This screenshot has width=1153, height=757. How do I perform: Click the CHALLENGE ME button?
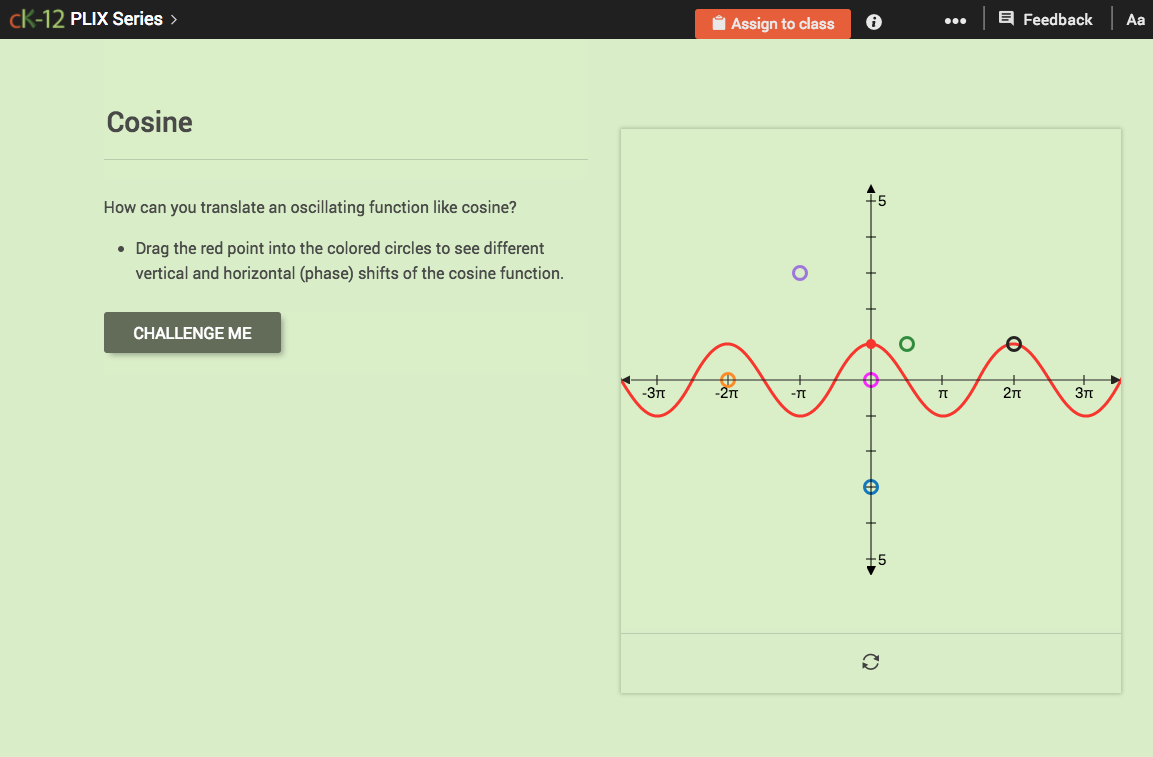(192, 332)
